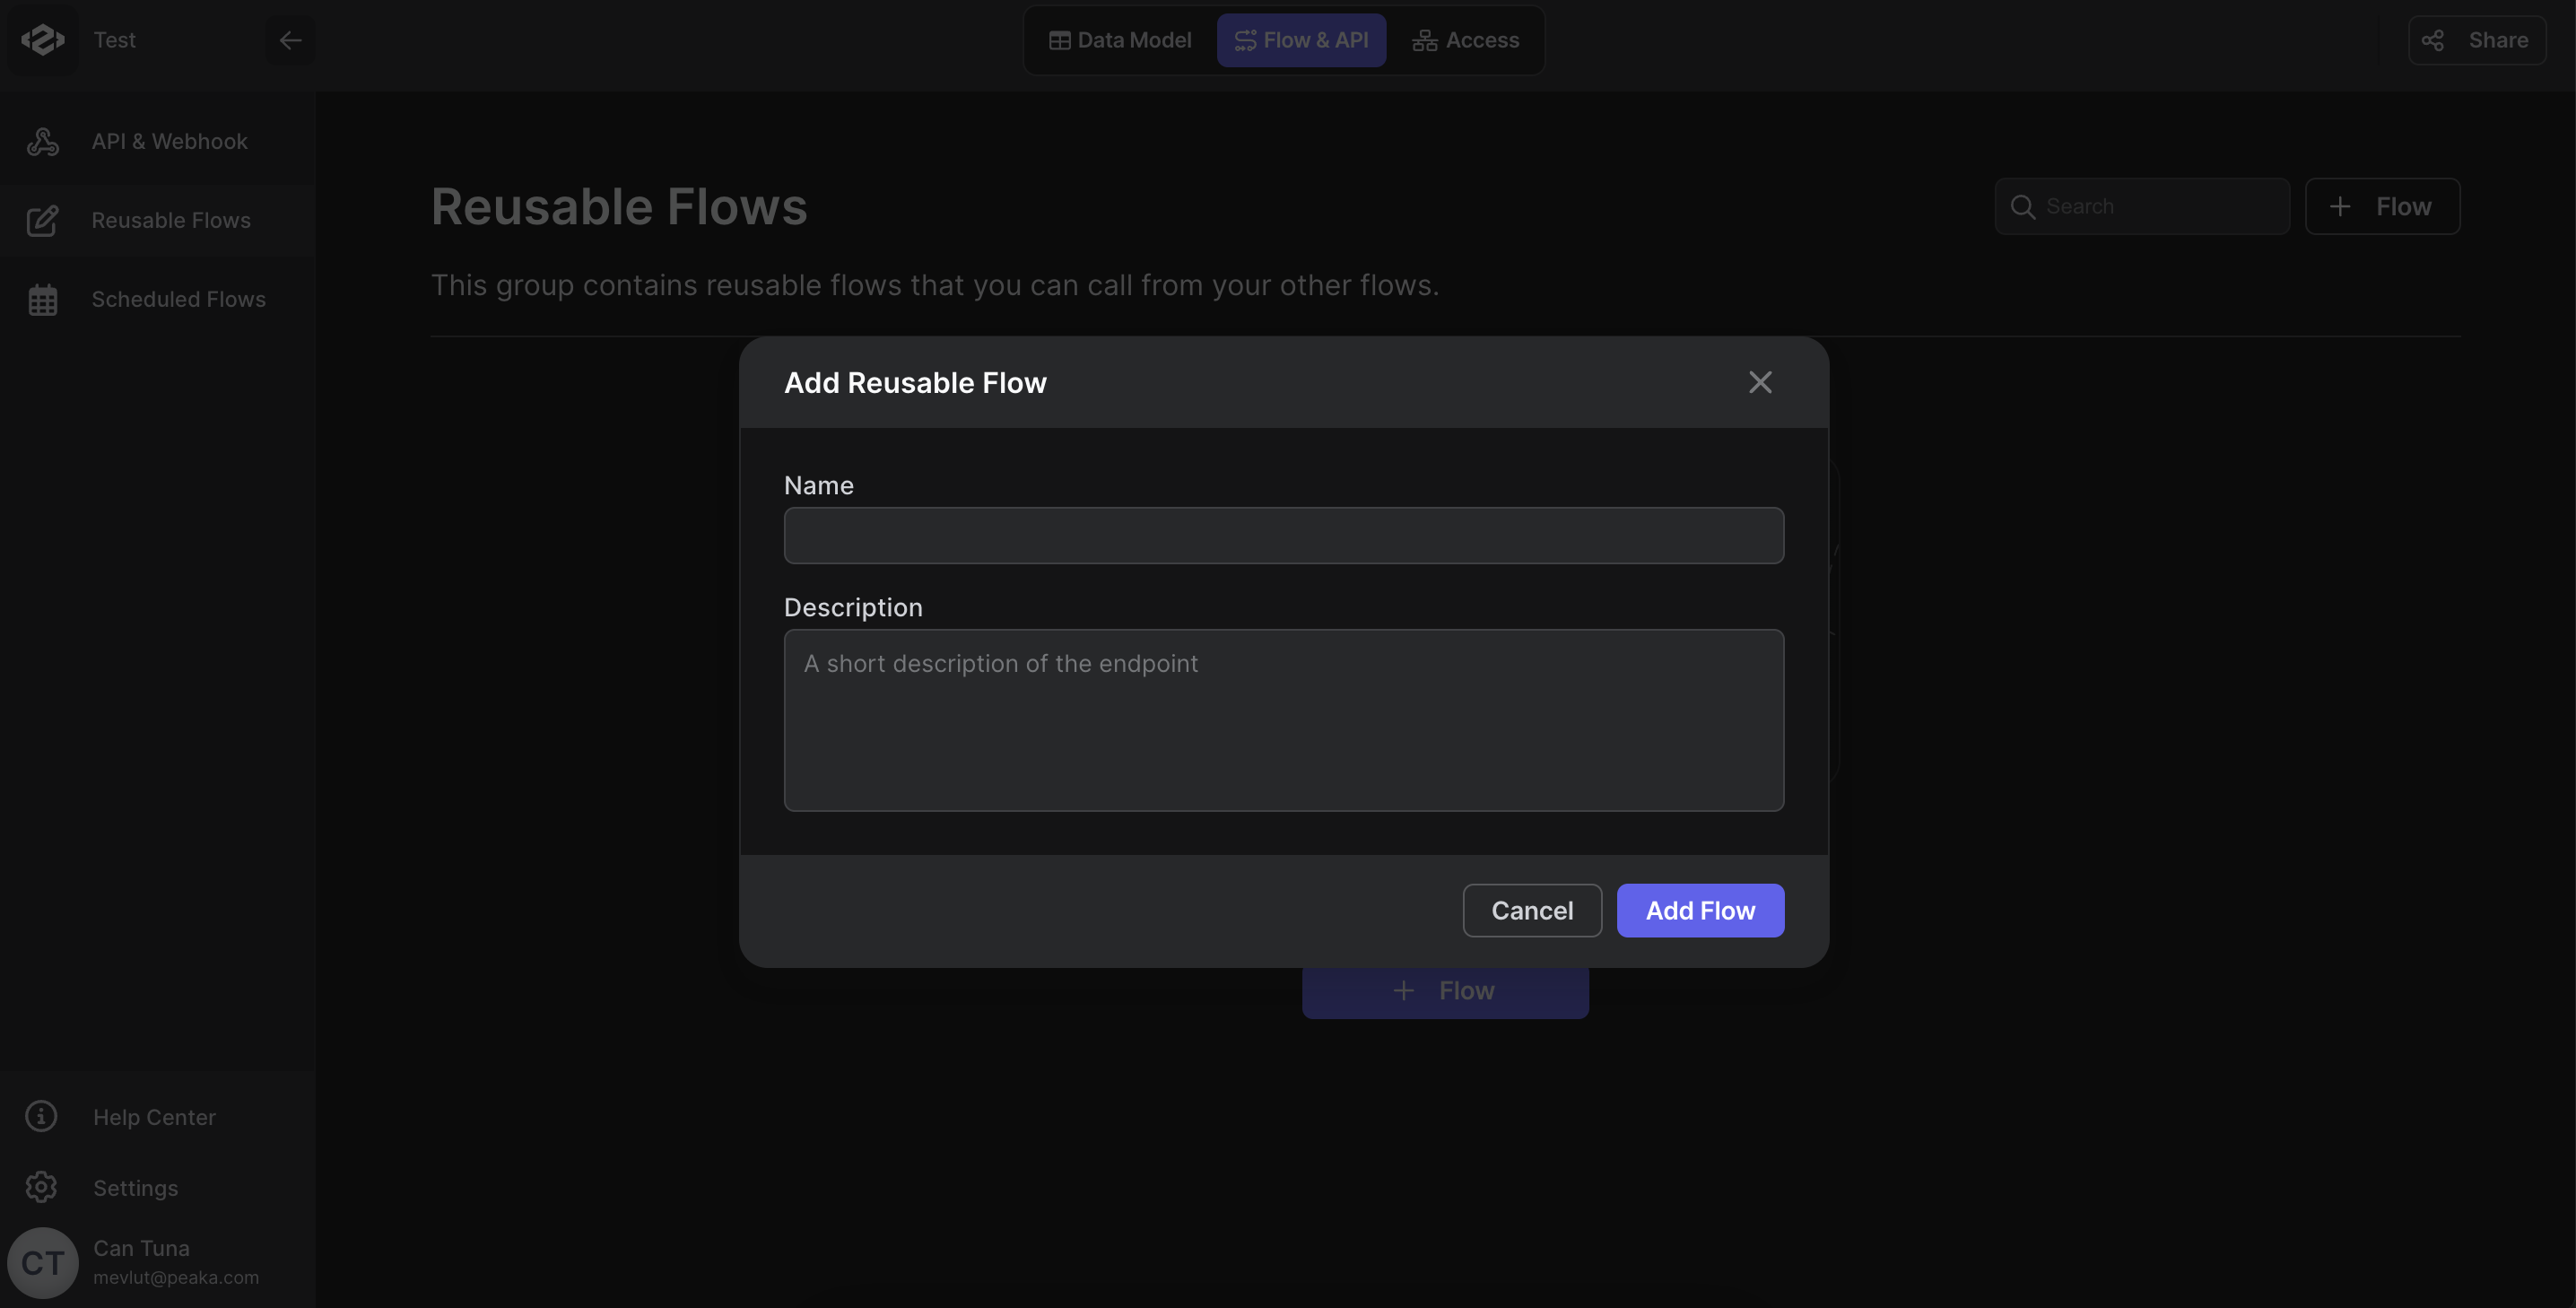Screen dimensions: 2576x1308
Task: Click the Peaka logo icon
Action: (x=43, y=40)
